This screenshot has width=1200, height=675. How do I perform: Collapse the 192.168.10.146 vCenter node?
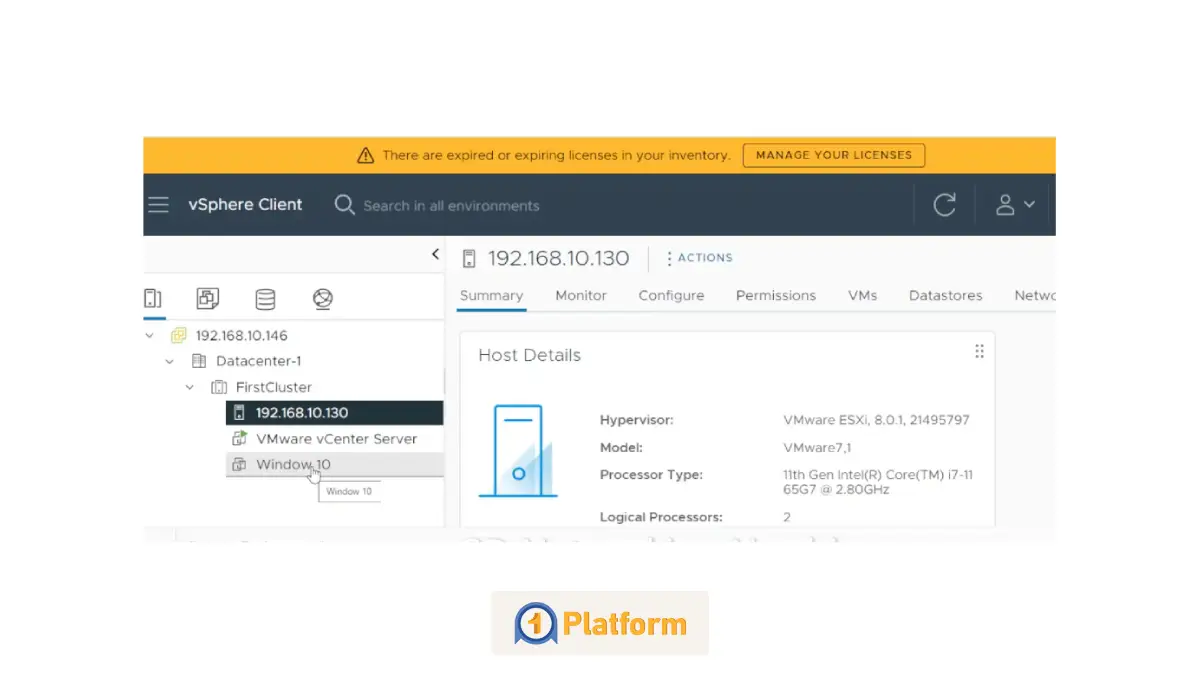tap(150, 336)
